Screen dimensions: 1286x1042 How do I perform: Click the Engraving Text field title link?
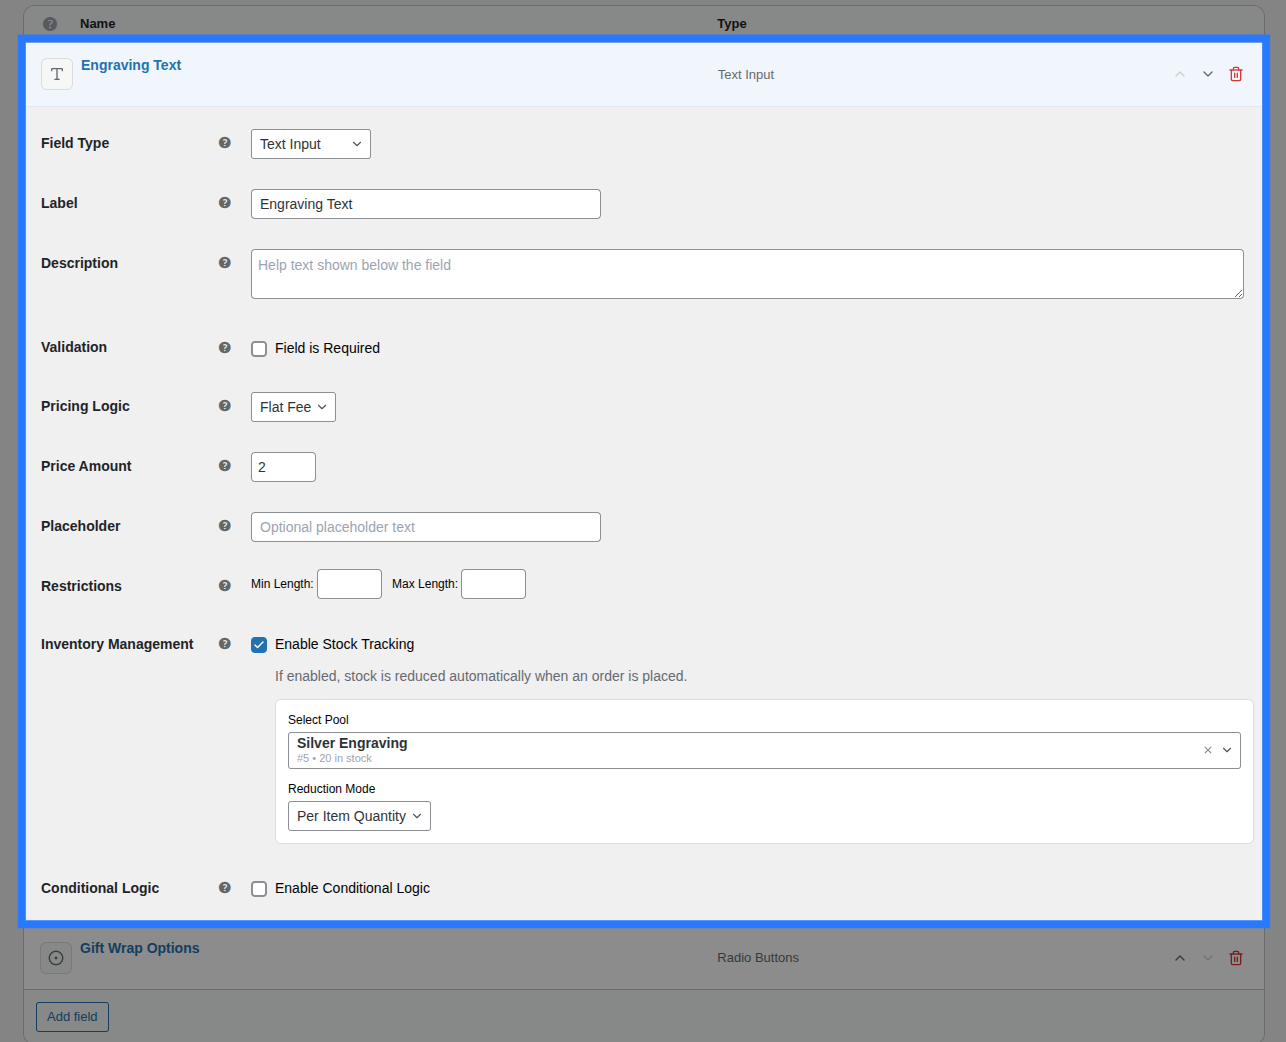(x=131, y=65)
